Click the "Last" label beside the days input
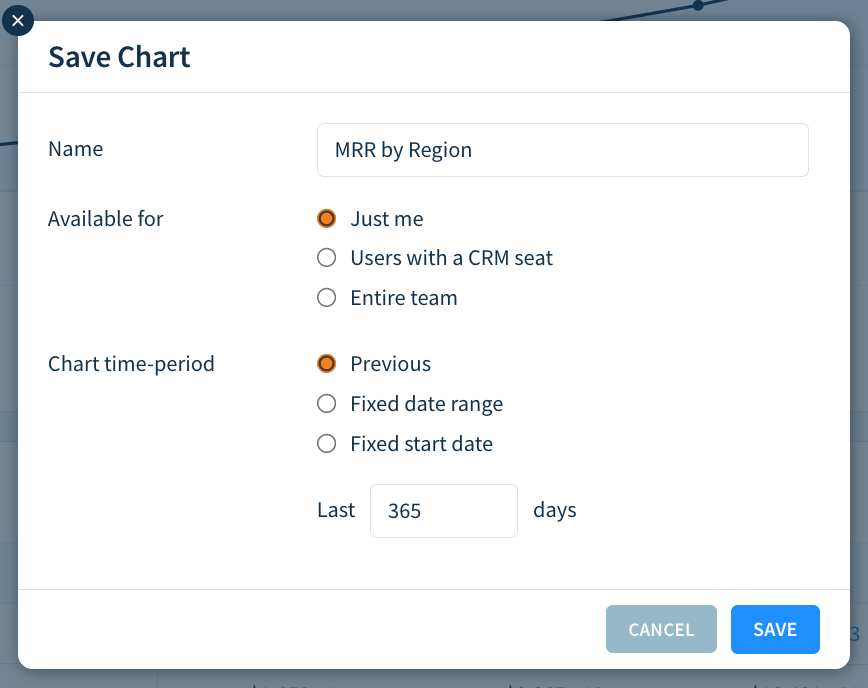Image resolution: width=868 pixels, height=688 pixels. [x=336, y=510]
